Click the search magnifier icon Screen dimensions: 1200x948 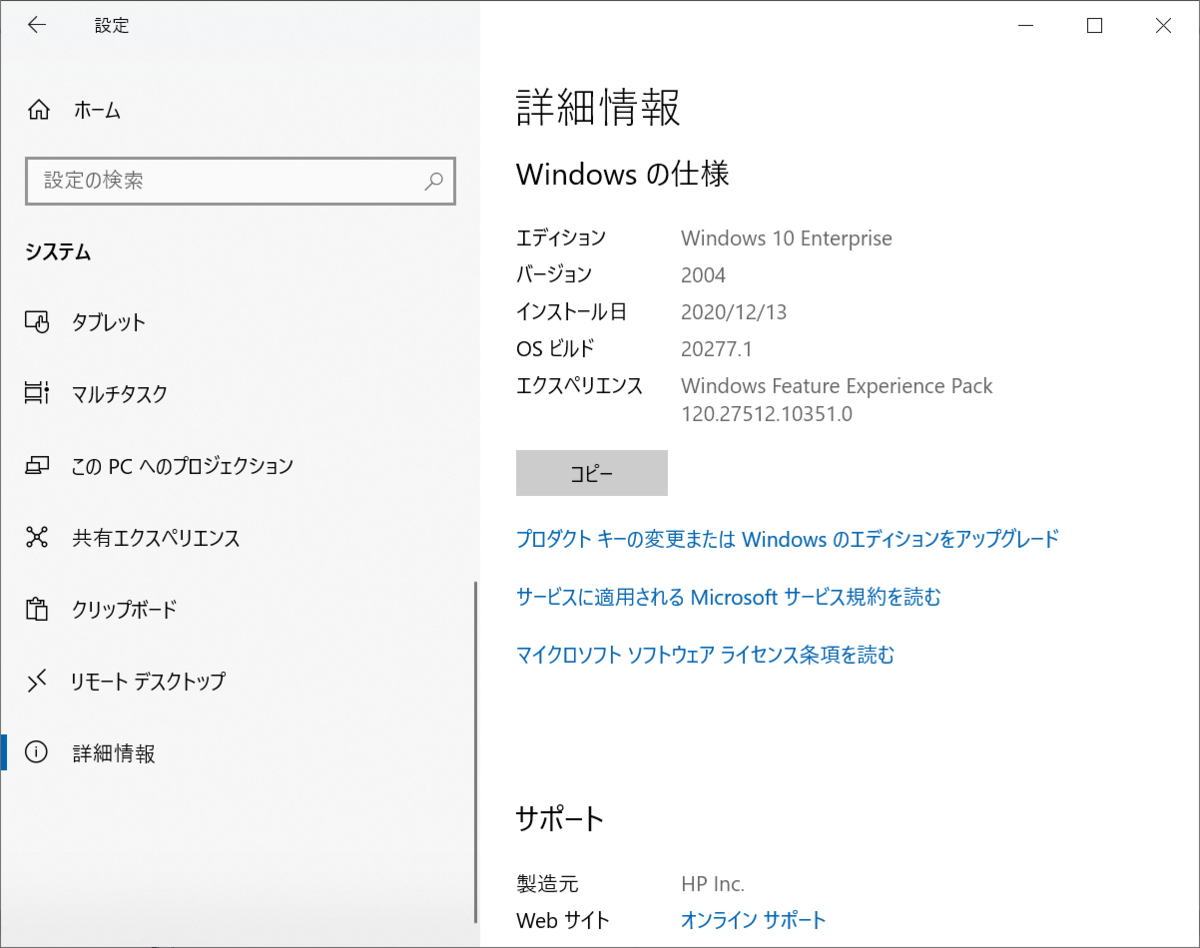[433, 181]
